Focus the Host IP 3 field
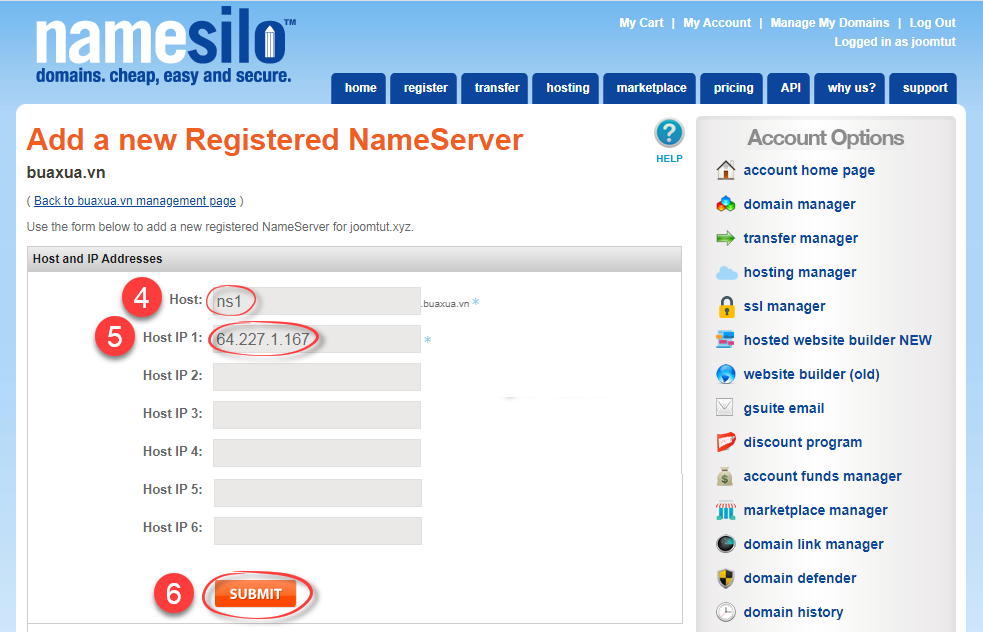Image resolution: width=983 pixels, height=632 pixels. tap(317, 415)
